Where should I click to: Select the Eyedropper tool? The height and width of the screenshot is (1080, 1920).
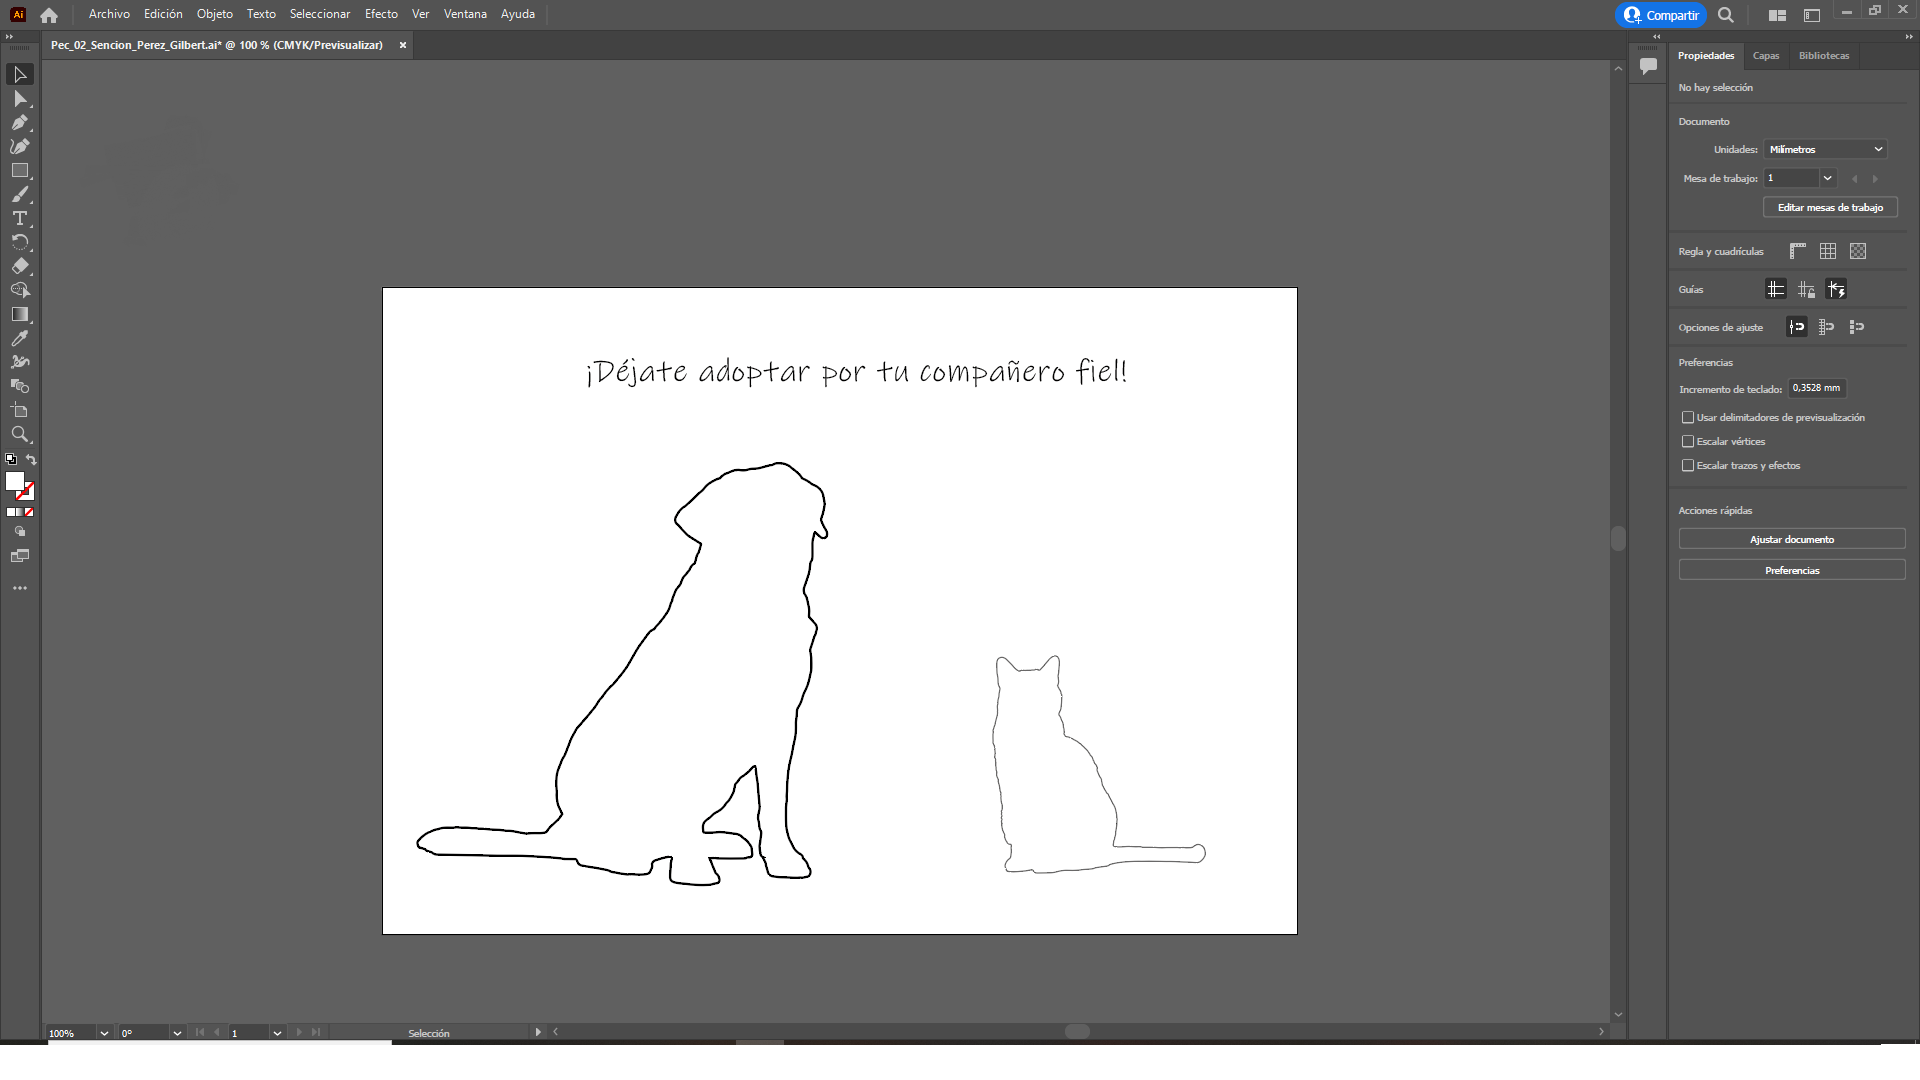click(19, 338)
